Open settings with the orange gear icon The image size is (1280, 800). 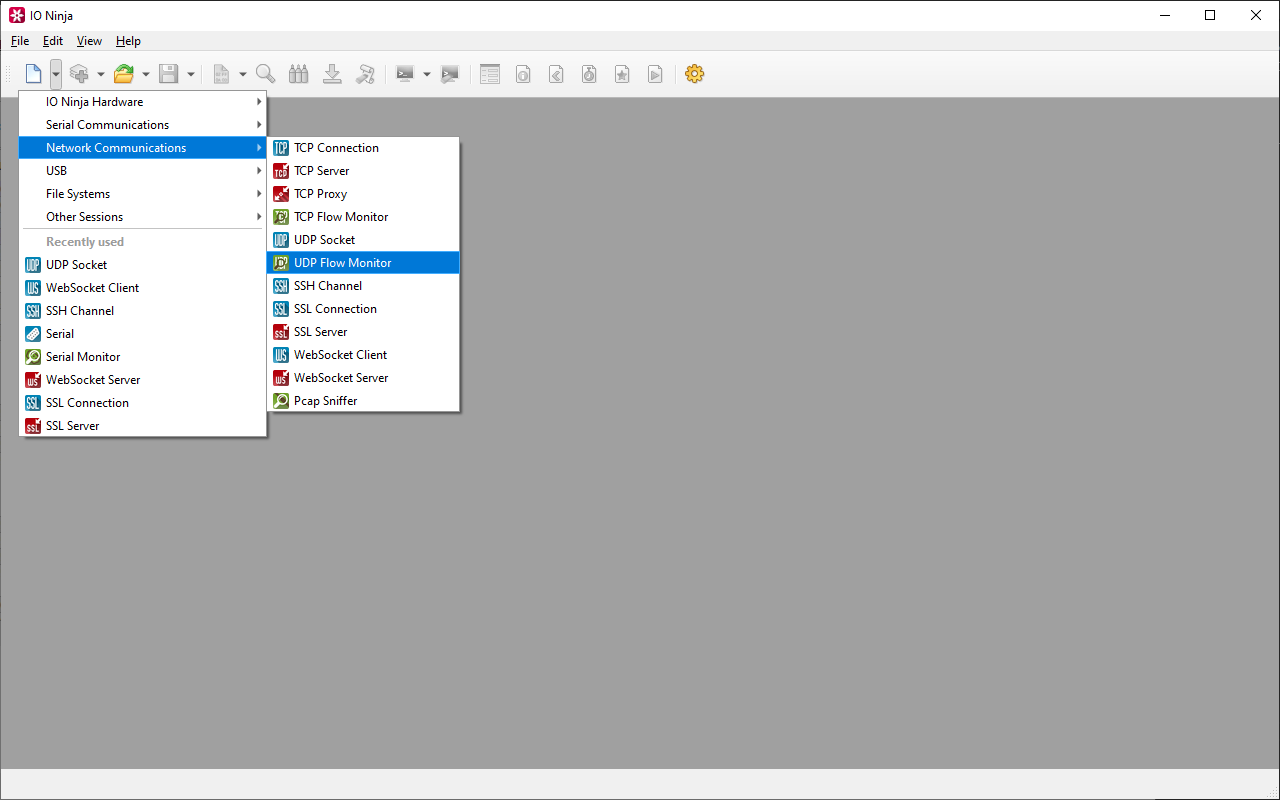(x=695, y=74)
